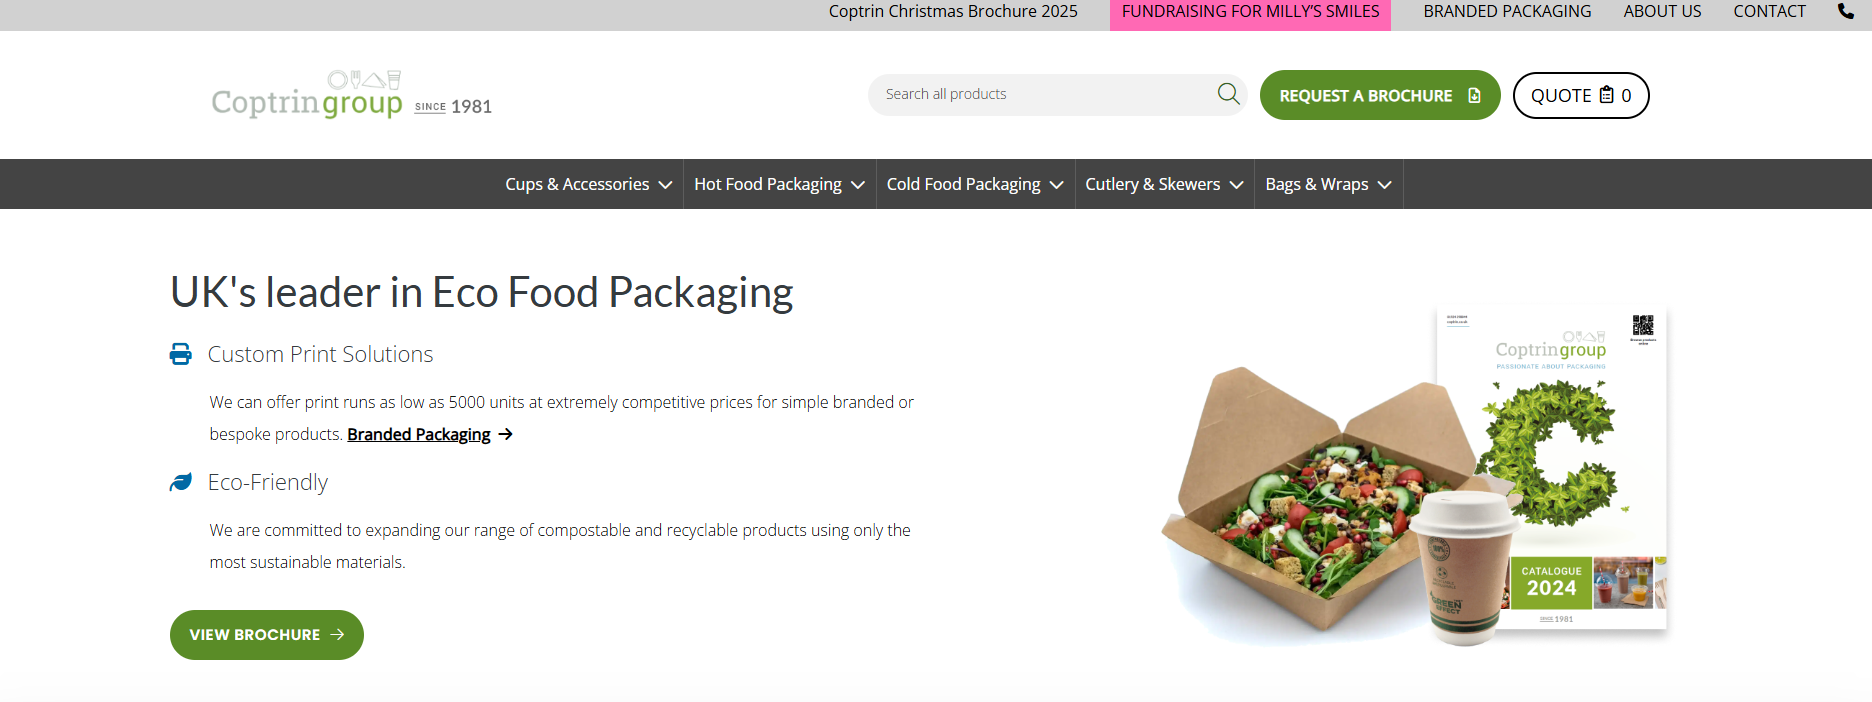This screenshot has width=1872, height=702.
Task: Open the Coptrin Christmas Brochure 2025 link
Action: pos(953,11)
